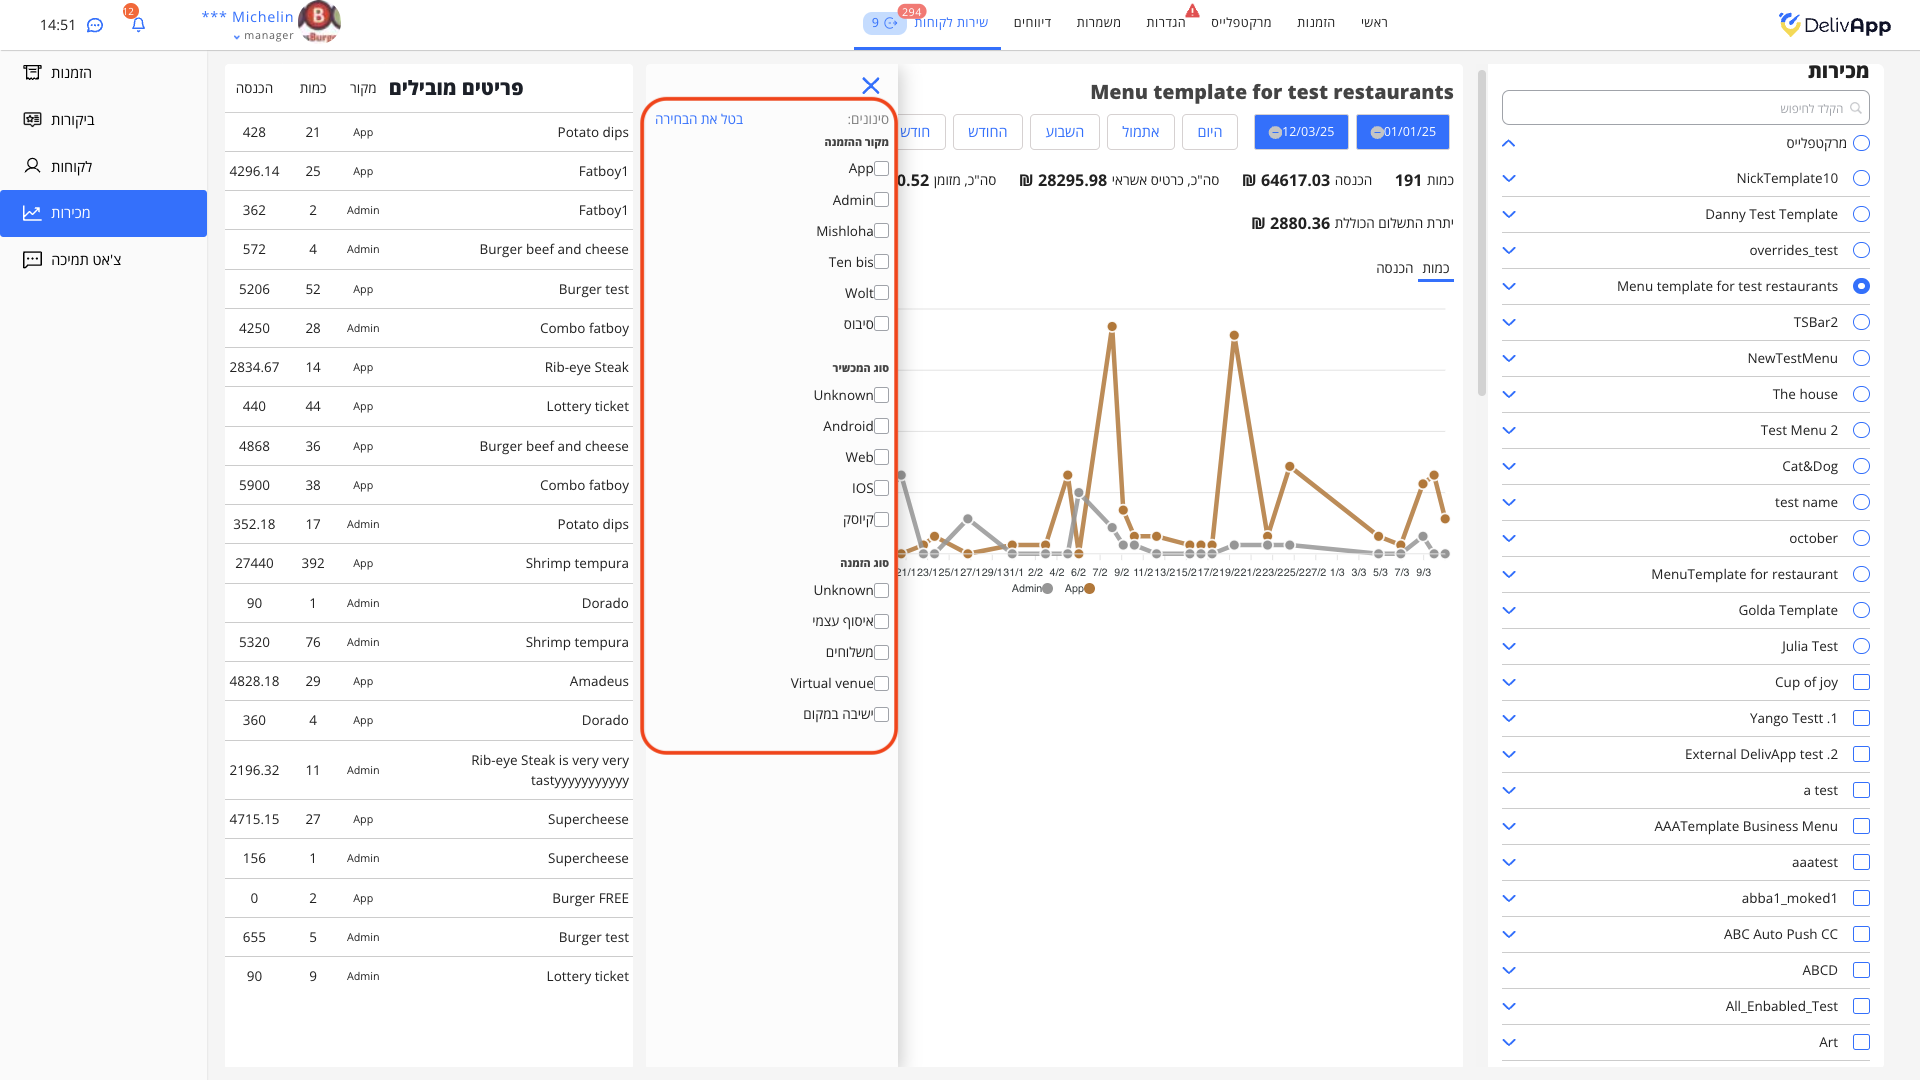Select the TSBar2 radio button
1920x1080 pixels.
1861,322
